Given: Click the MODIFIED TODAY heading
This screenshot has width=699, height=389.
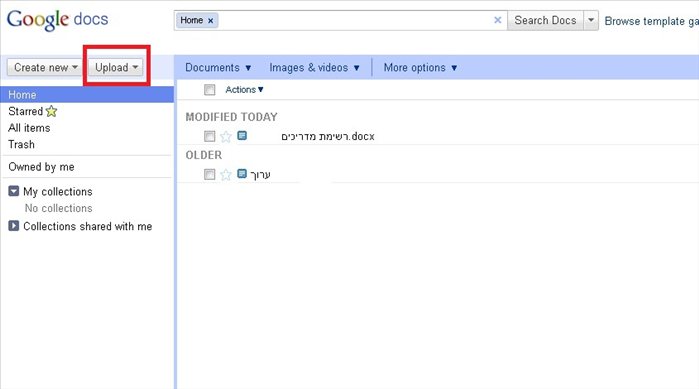Looking at the screenshot, I should 231,117.
